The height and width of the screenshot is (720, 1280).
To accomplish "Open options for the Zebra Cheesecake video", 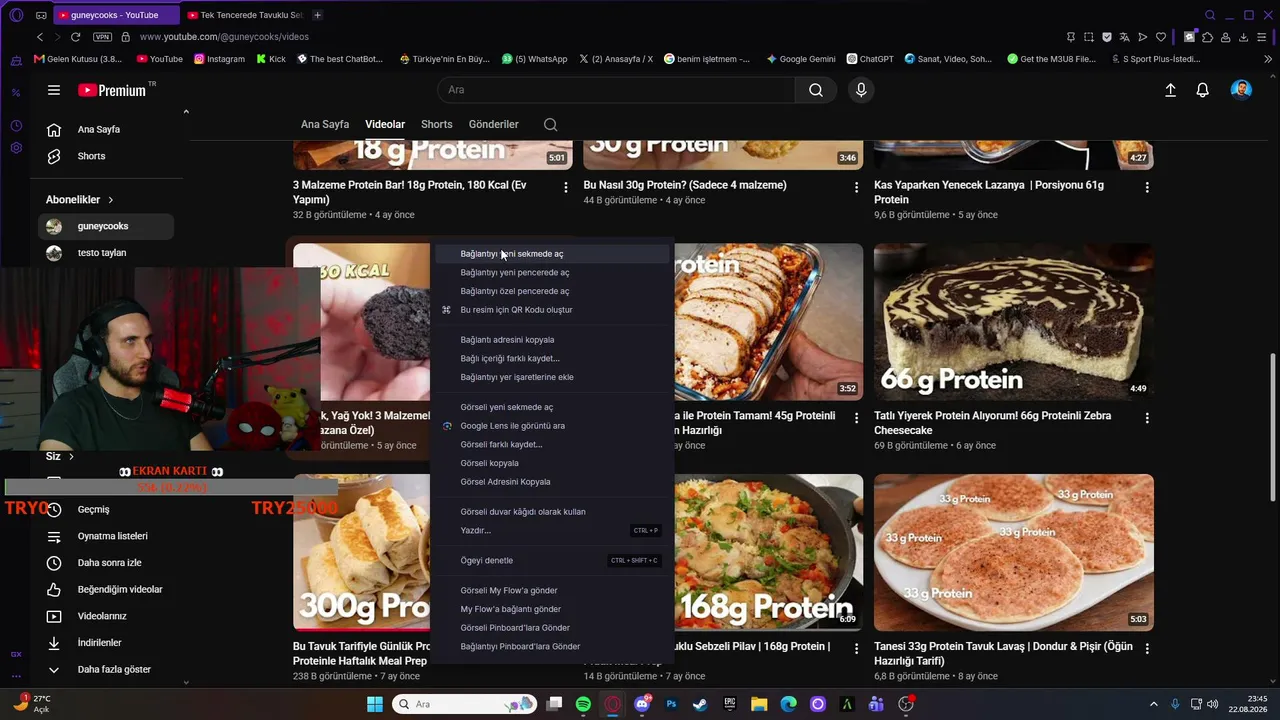I will [1147, 418].
